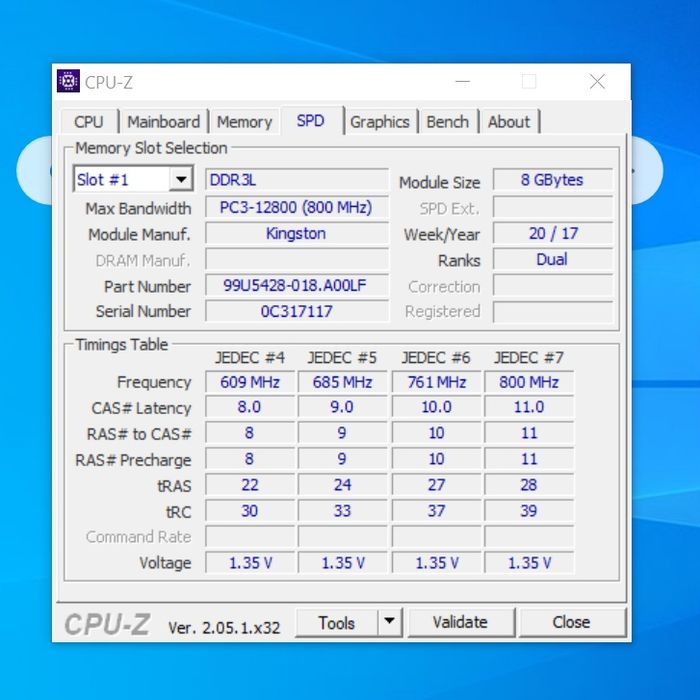Select the Memory tab

244,122
